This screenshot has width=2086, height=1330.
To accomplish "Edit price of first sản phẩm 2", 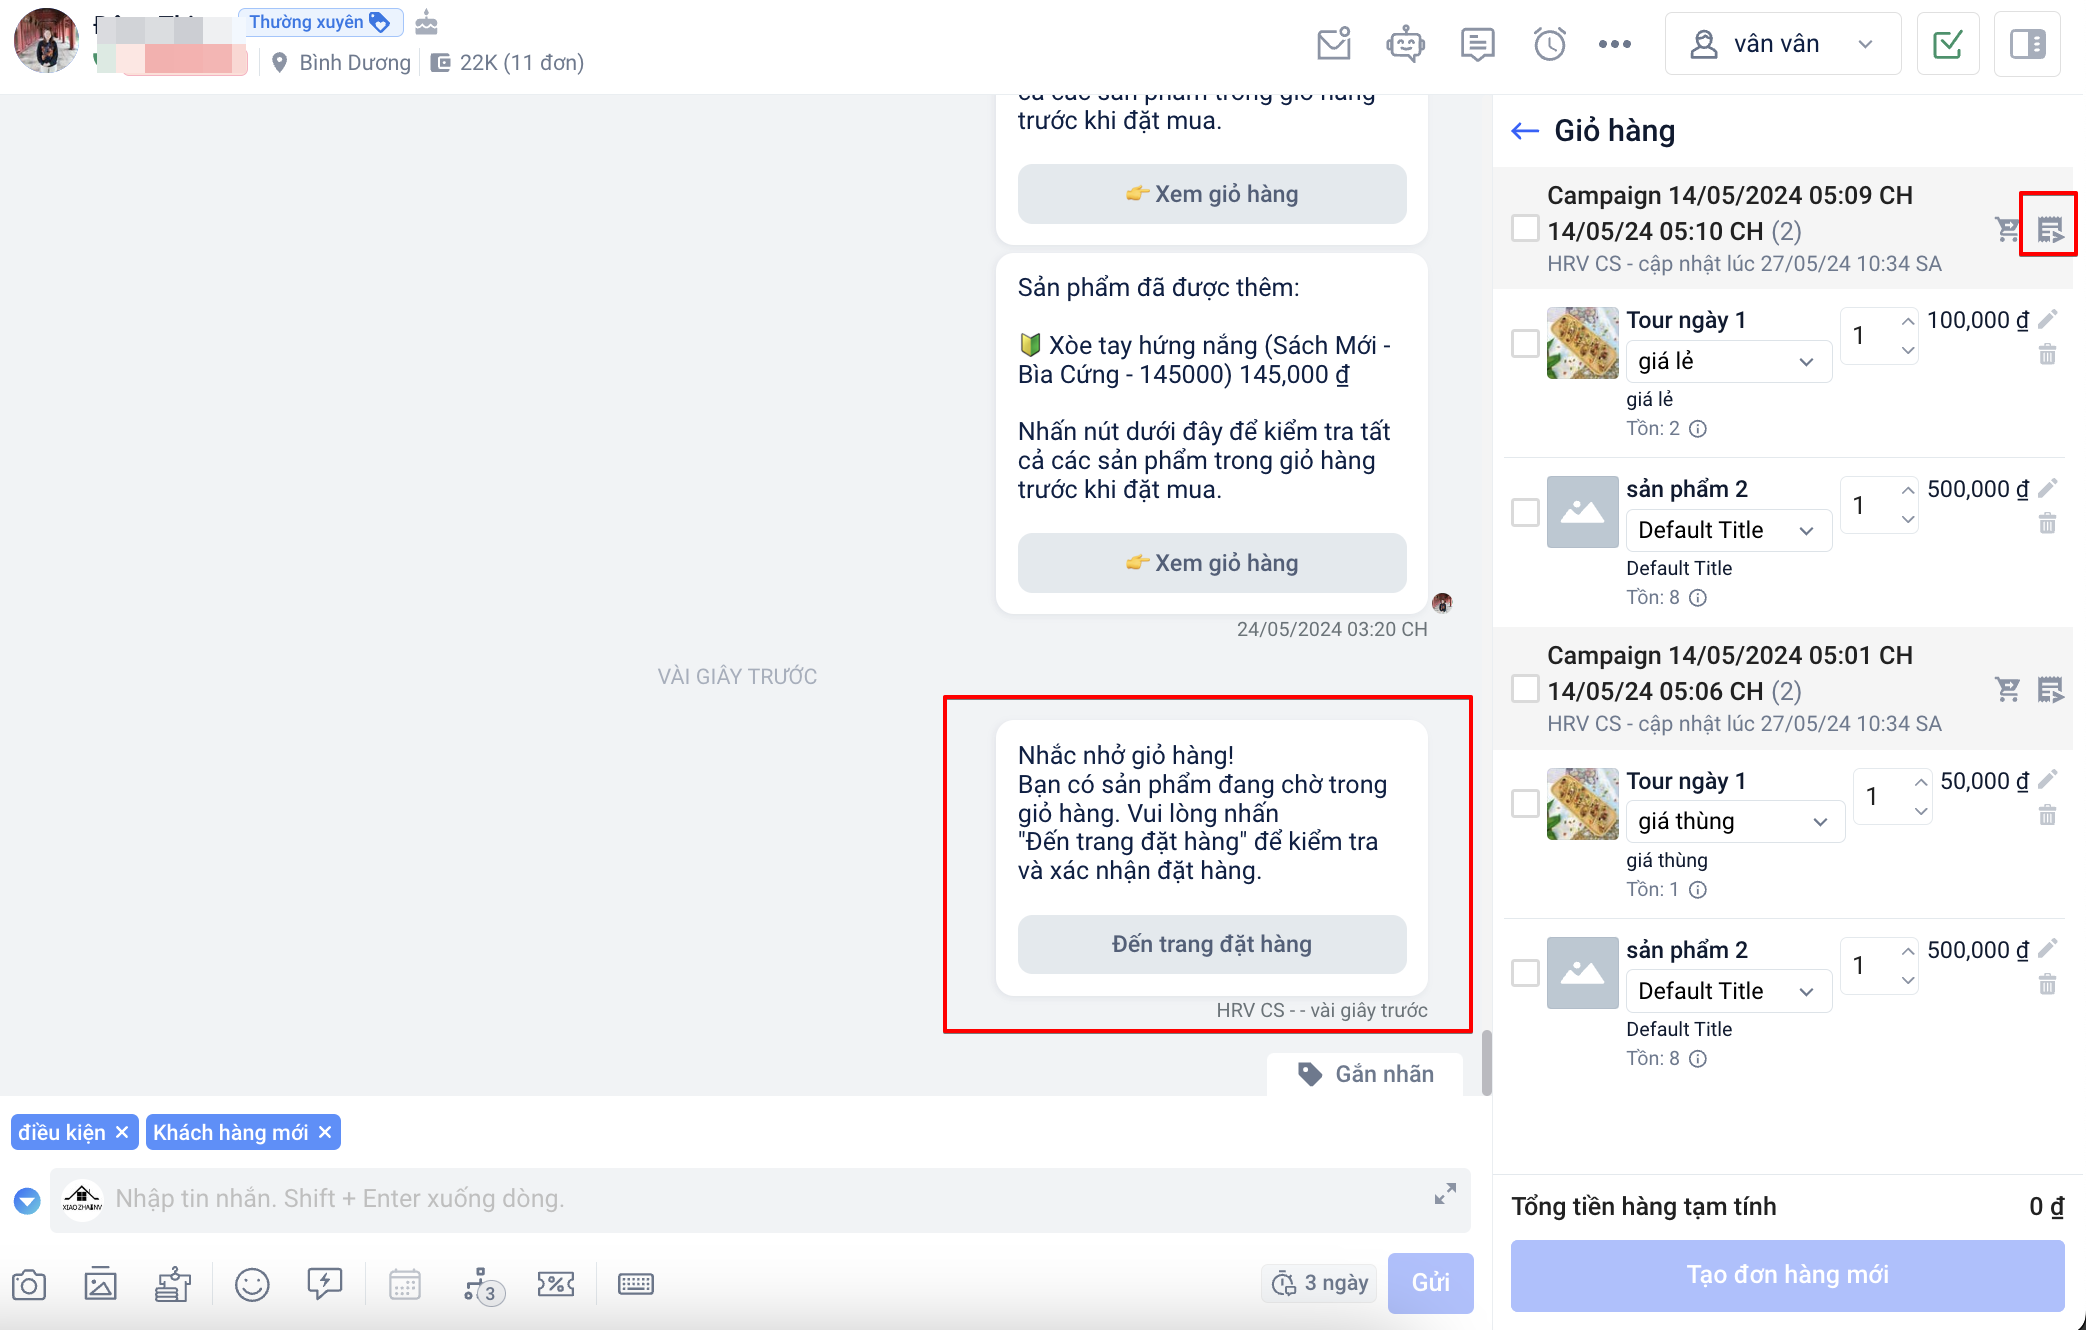I will pyautogui.click(x=2047, y=488).
